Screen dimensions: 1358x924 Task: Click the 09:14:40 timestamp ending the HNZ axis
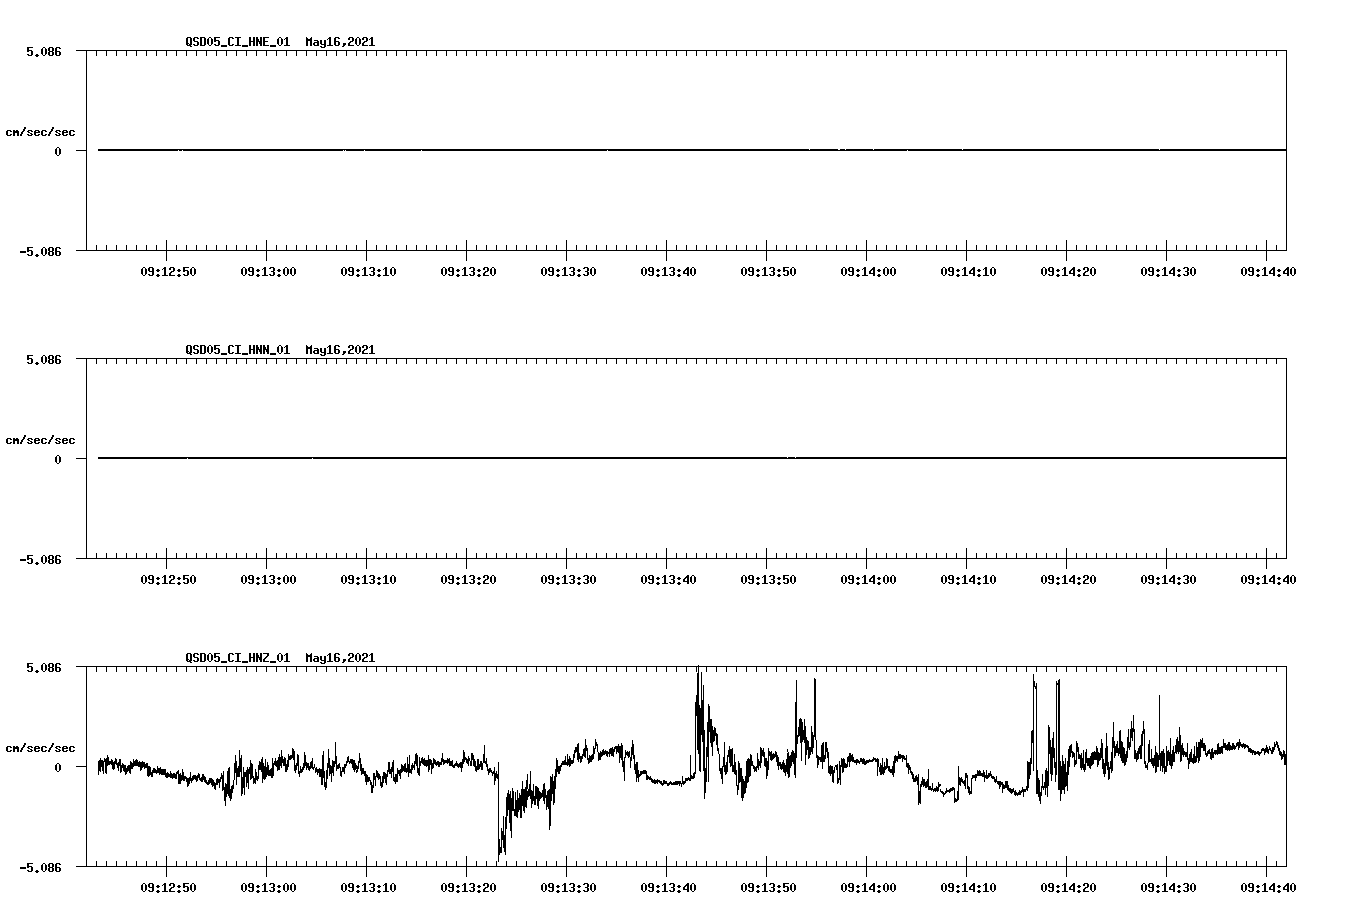(x=1268, y=886)
